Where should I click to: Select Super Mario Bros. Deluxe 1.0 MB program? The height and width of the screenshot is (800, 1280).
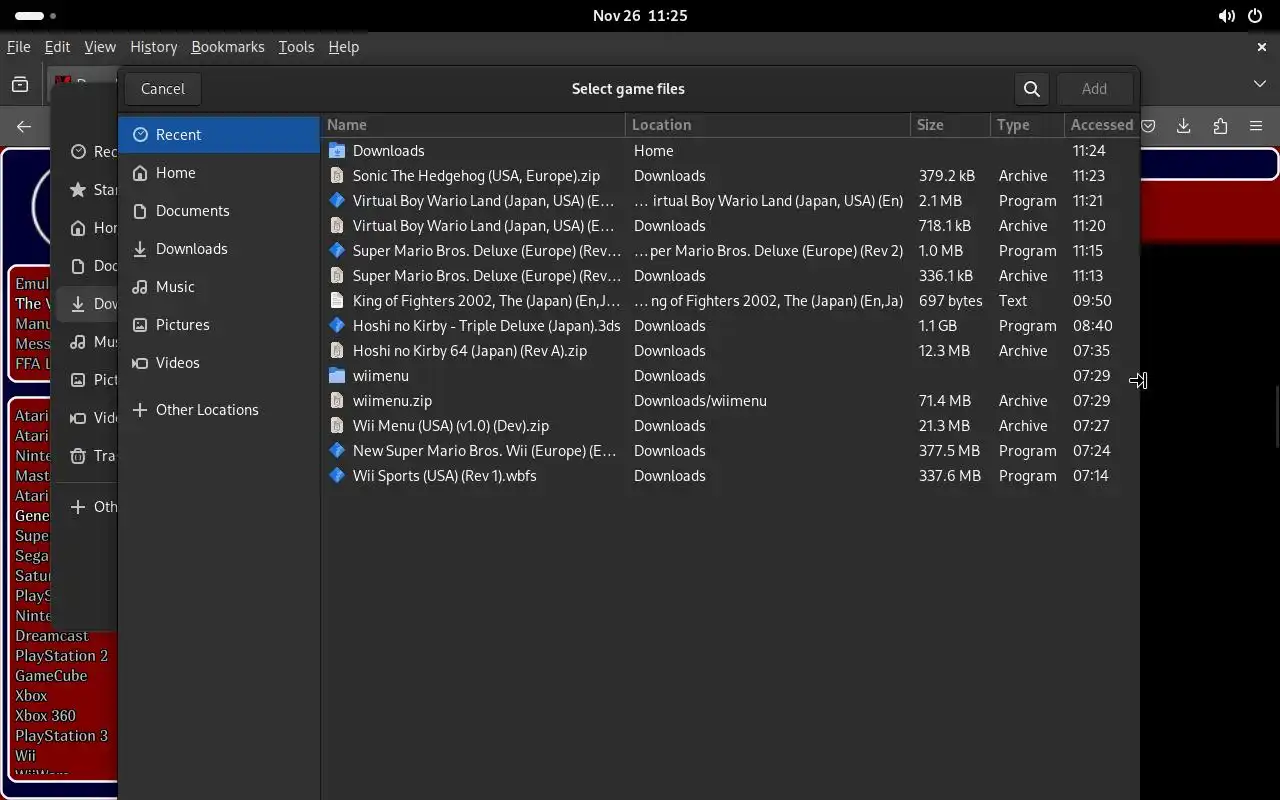point(730,250)
